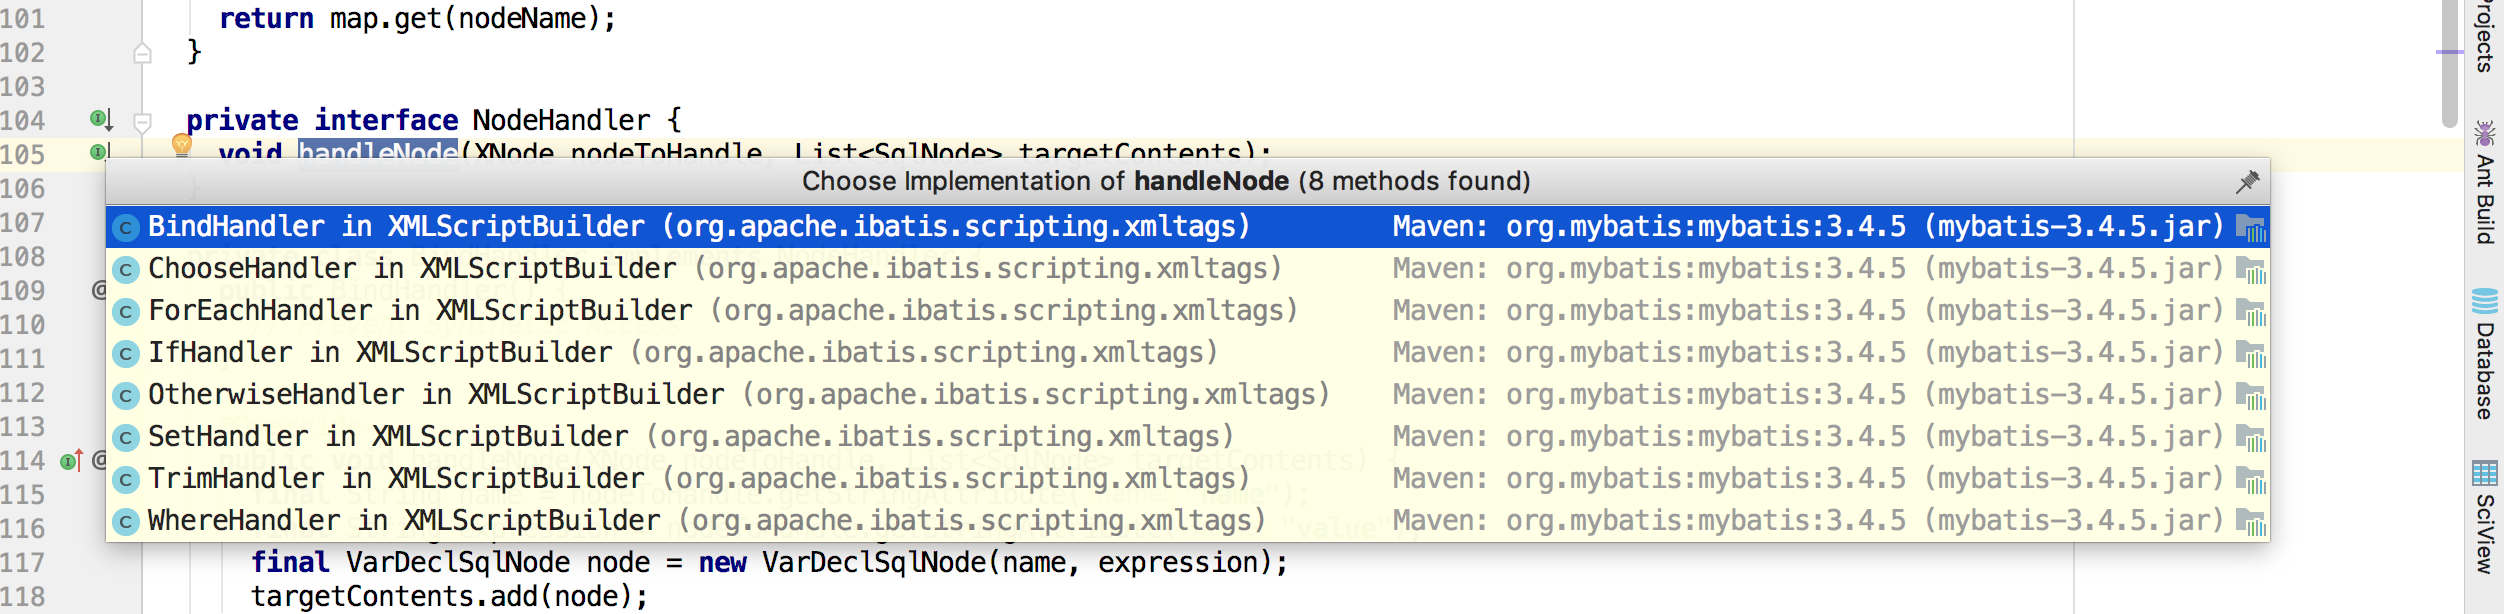The image size is (2504, 614).
Task: Click library icon on TrimHandler row
Action: tap(2250, 480)
